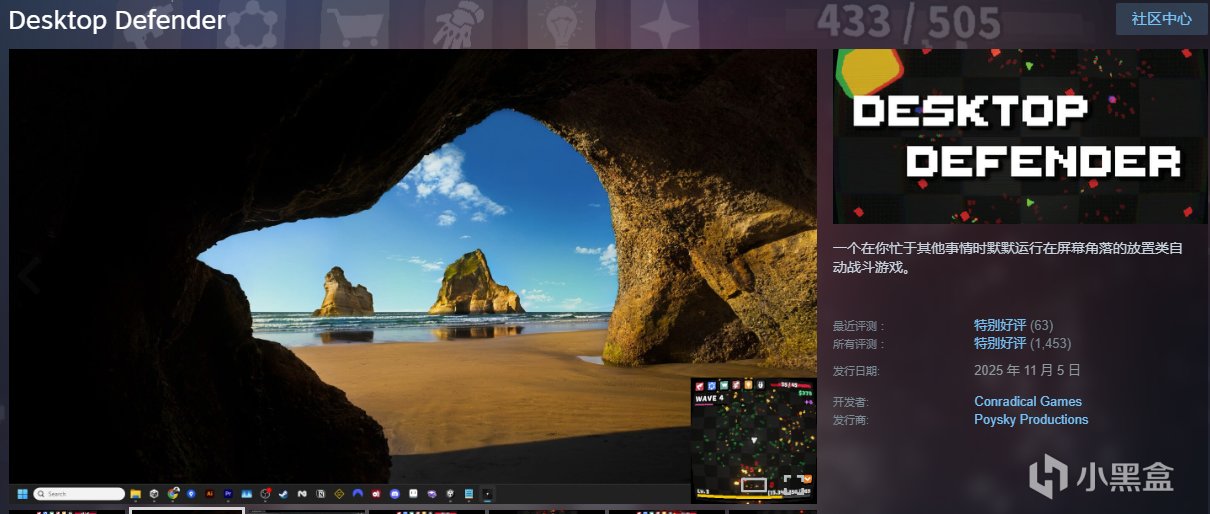
Task: Open developer Conradical Games page
Action: click(x=1028, y=401)
